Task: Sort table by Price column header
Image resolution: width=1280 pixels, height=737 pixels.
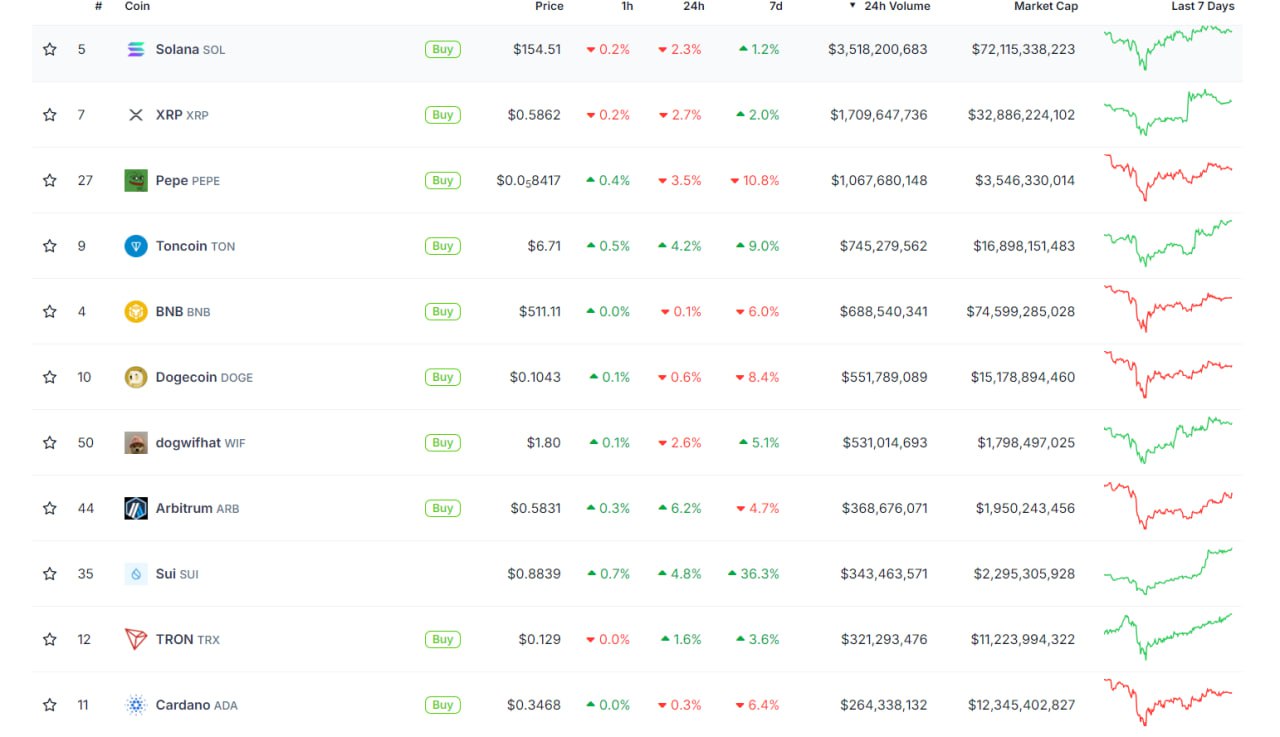Action: [x=549, y=6]
